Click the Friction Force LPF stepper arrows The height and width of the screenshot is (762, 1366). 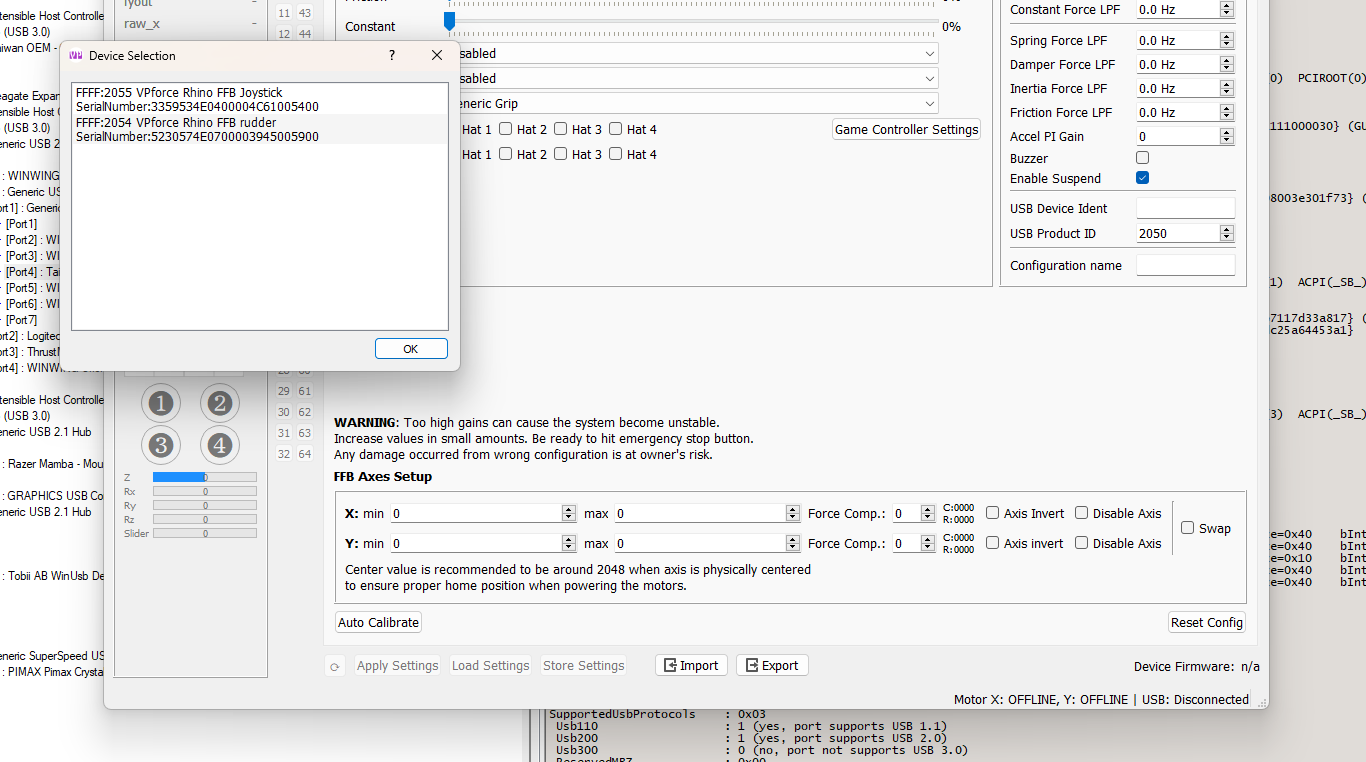tap(1227, 113)
